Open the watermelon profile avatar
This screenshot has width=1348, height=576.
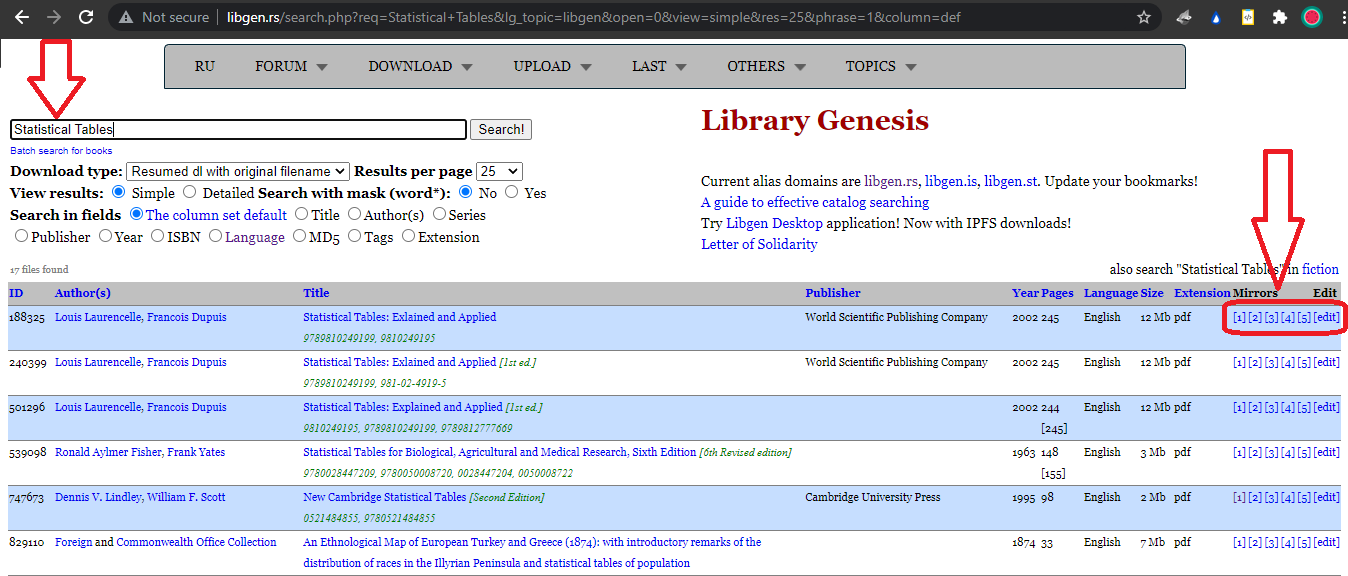tap(1311, 17)
